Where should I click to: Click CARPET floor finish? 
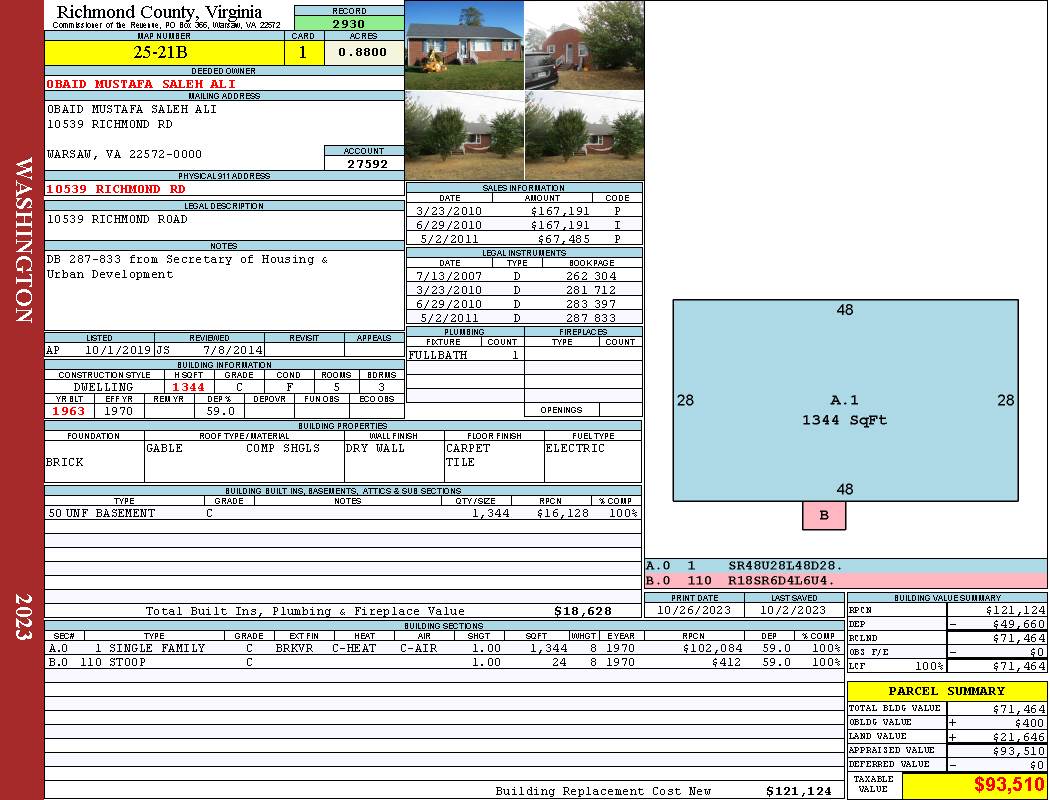[x=468, y=448]
